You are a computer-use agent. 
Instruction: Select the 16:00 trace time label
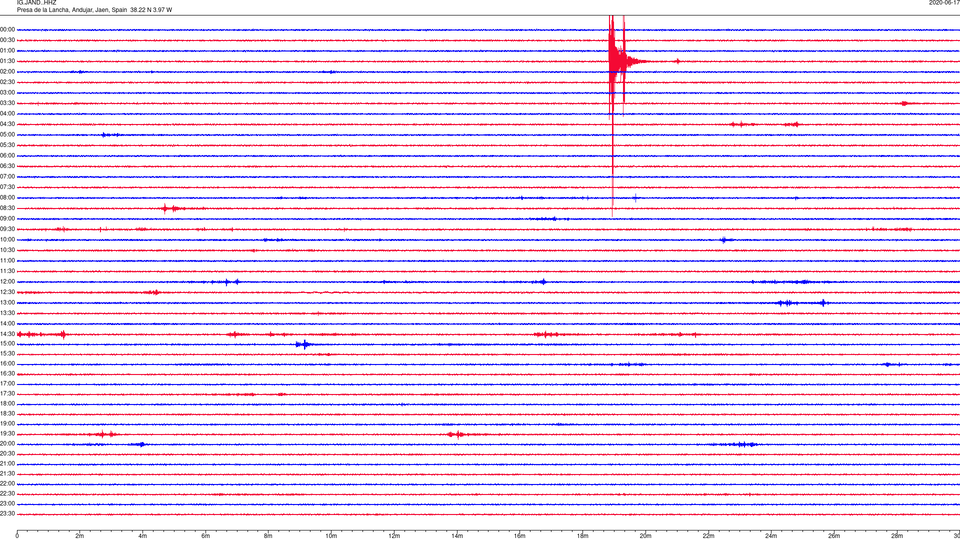pyautogui.click(x=7, y=364)
